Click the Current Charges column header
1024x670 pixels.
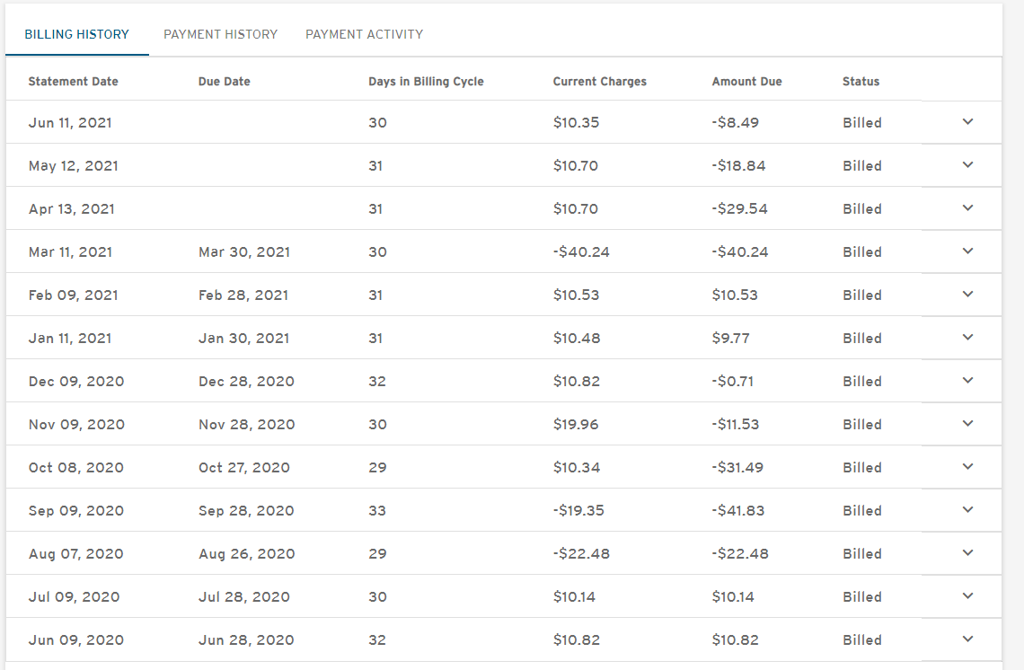pos(600,81)
